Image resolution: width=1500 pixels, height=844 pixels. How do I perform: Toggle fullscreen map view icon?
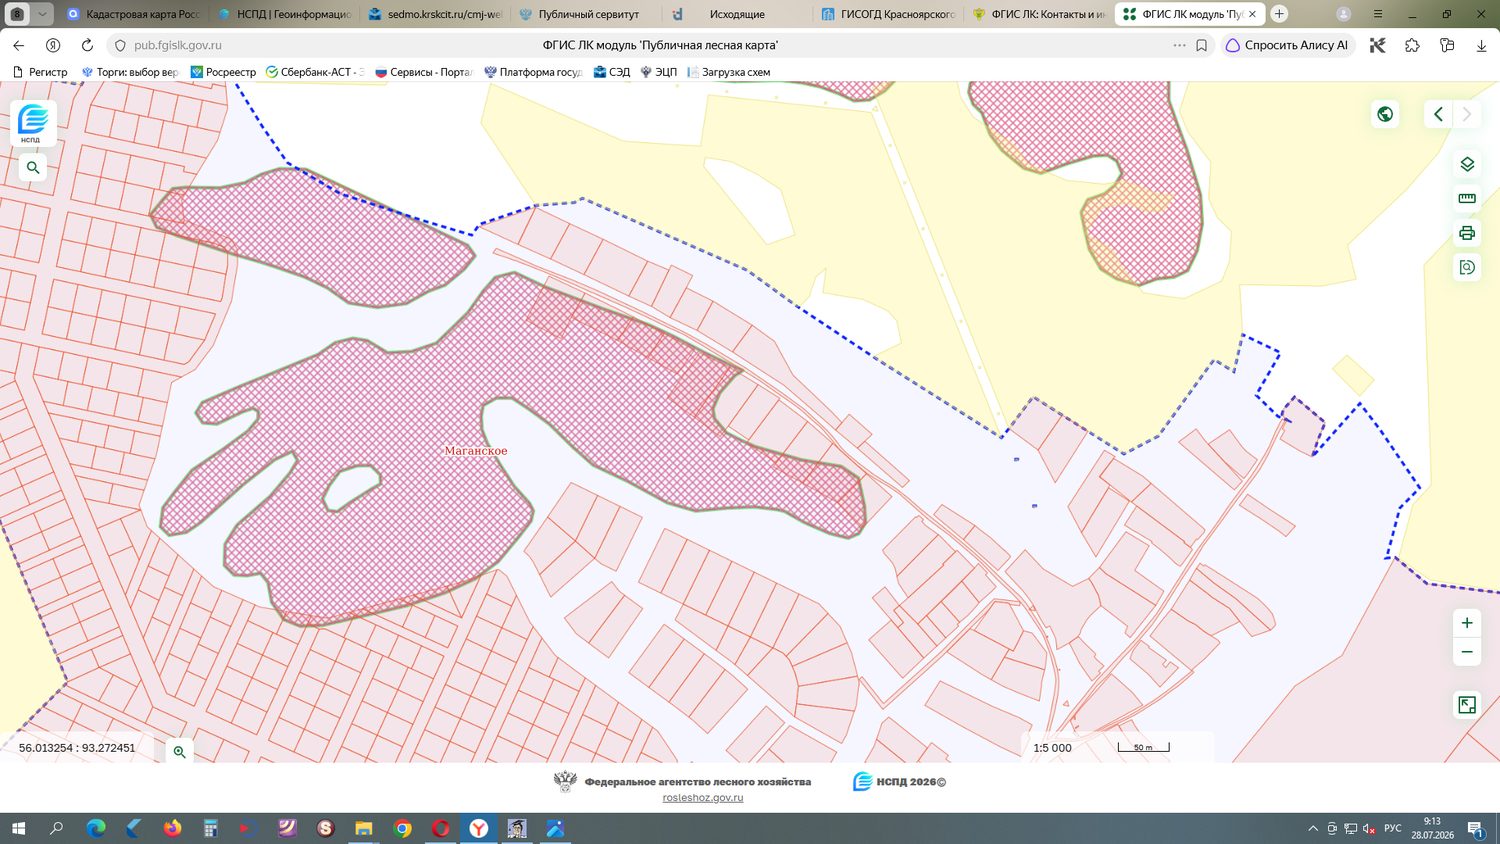coord(1467,705)
